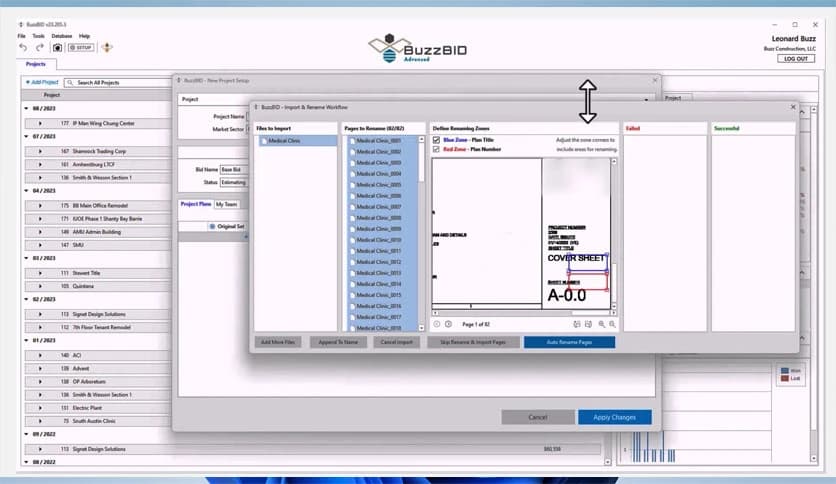Click the magnifier icon in project search

[70, 83]
